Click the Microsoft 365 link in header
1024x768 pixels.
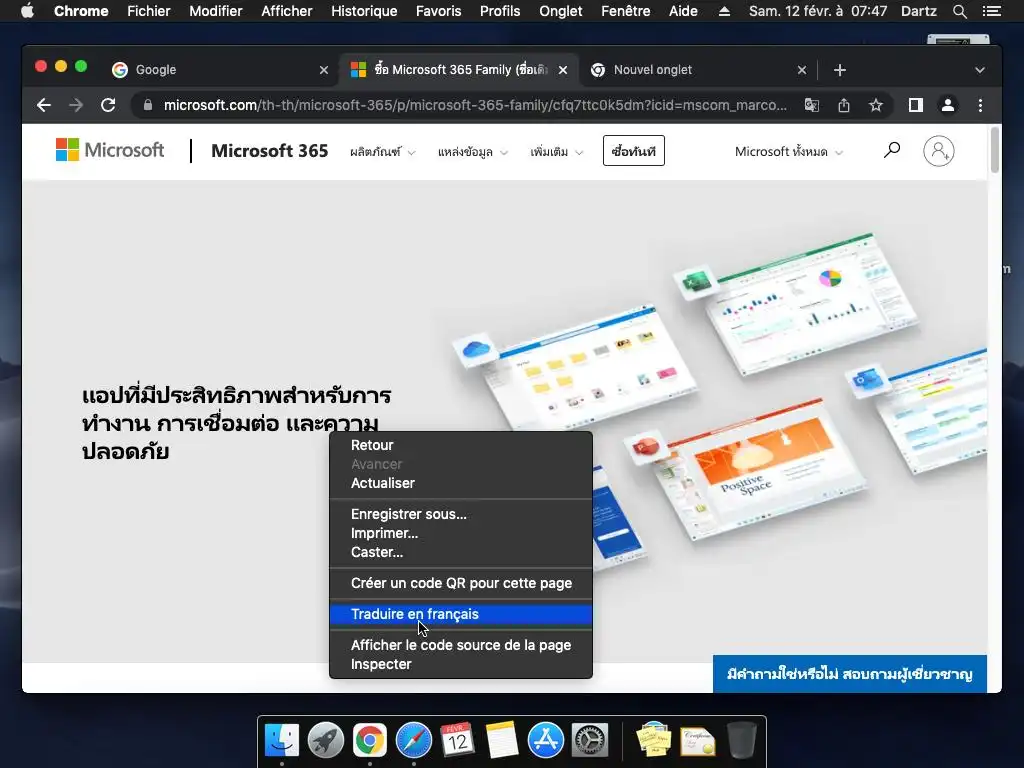coord(269,151)
